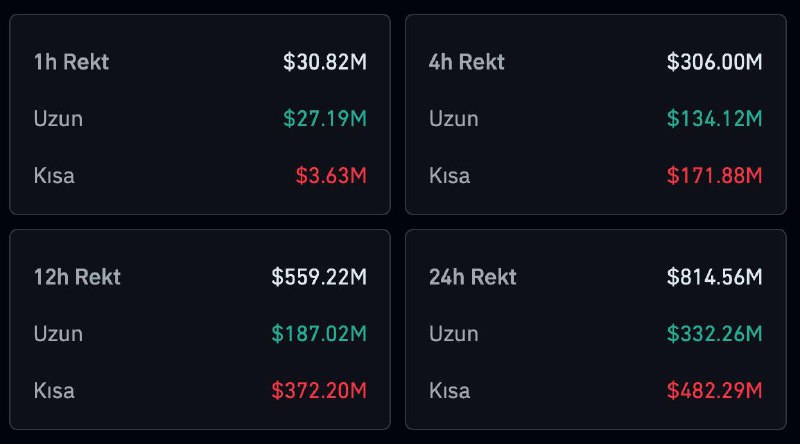Click the $559.22M total value

click(319, 276)
